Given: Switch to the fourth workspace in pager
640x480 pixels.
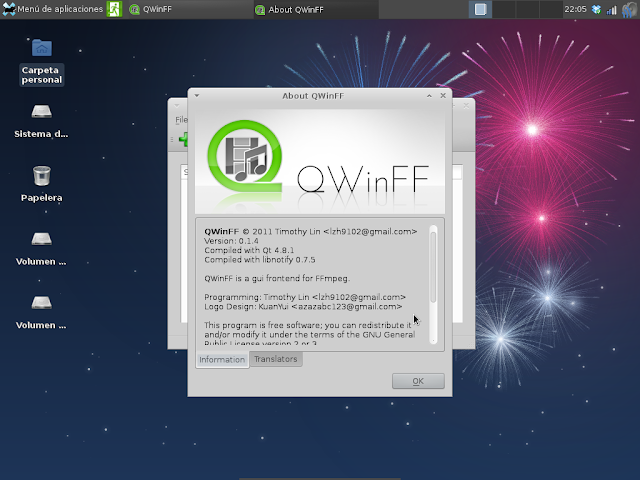Looking at the screenshot, I should coord(551,9).
